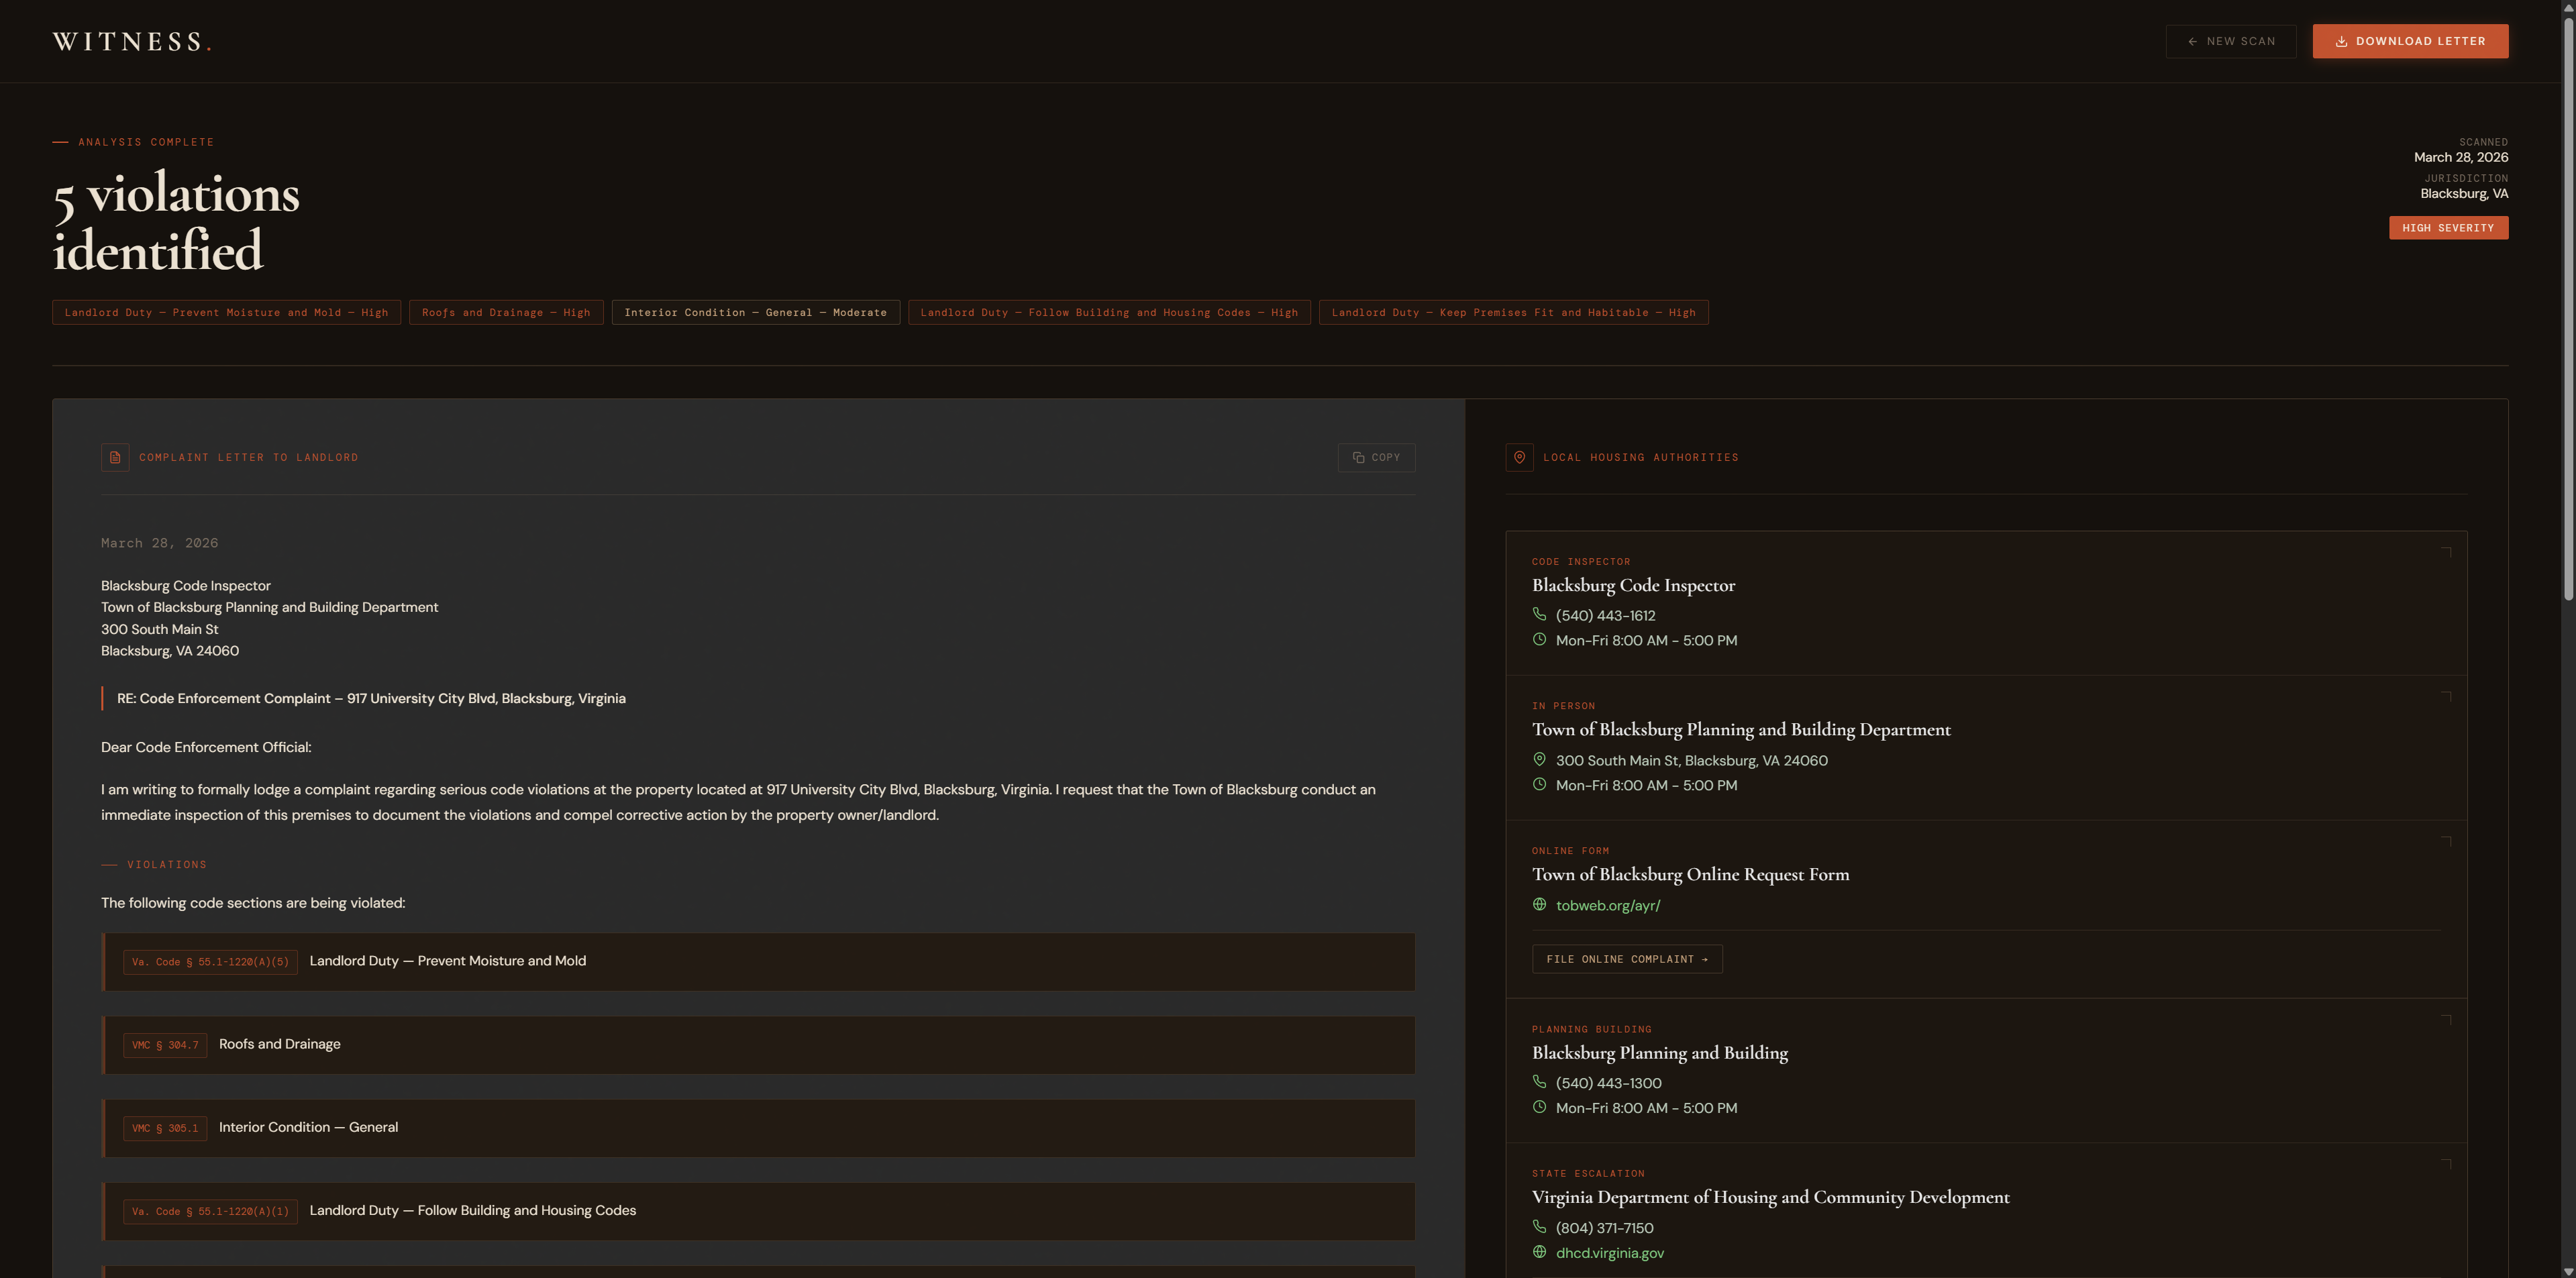The width and height of the screenshot is (2576, 1278).
Task: Select the Roofs and Drainage – High tag
Action: tap(506, 312)
